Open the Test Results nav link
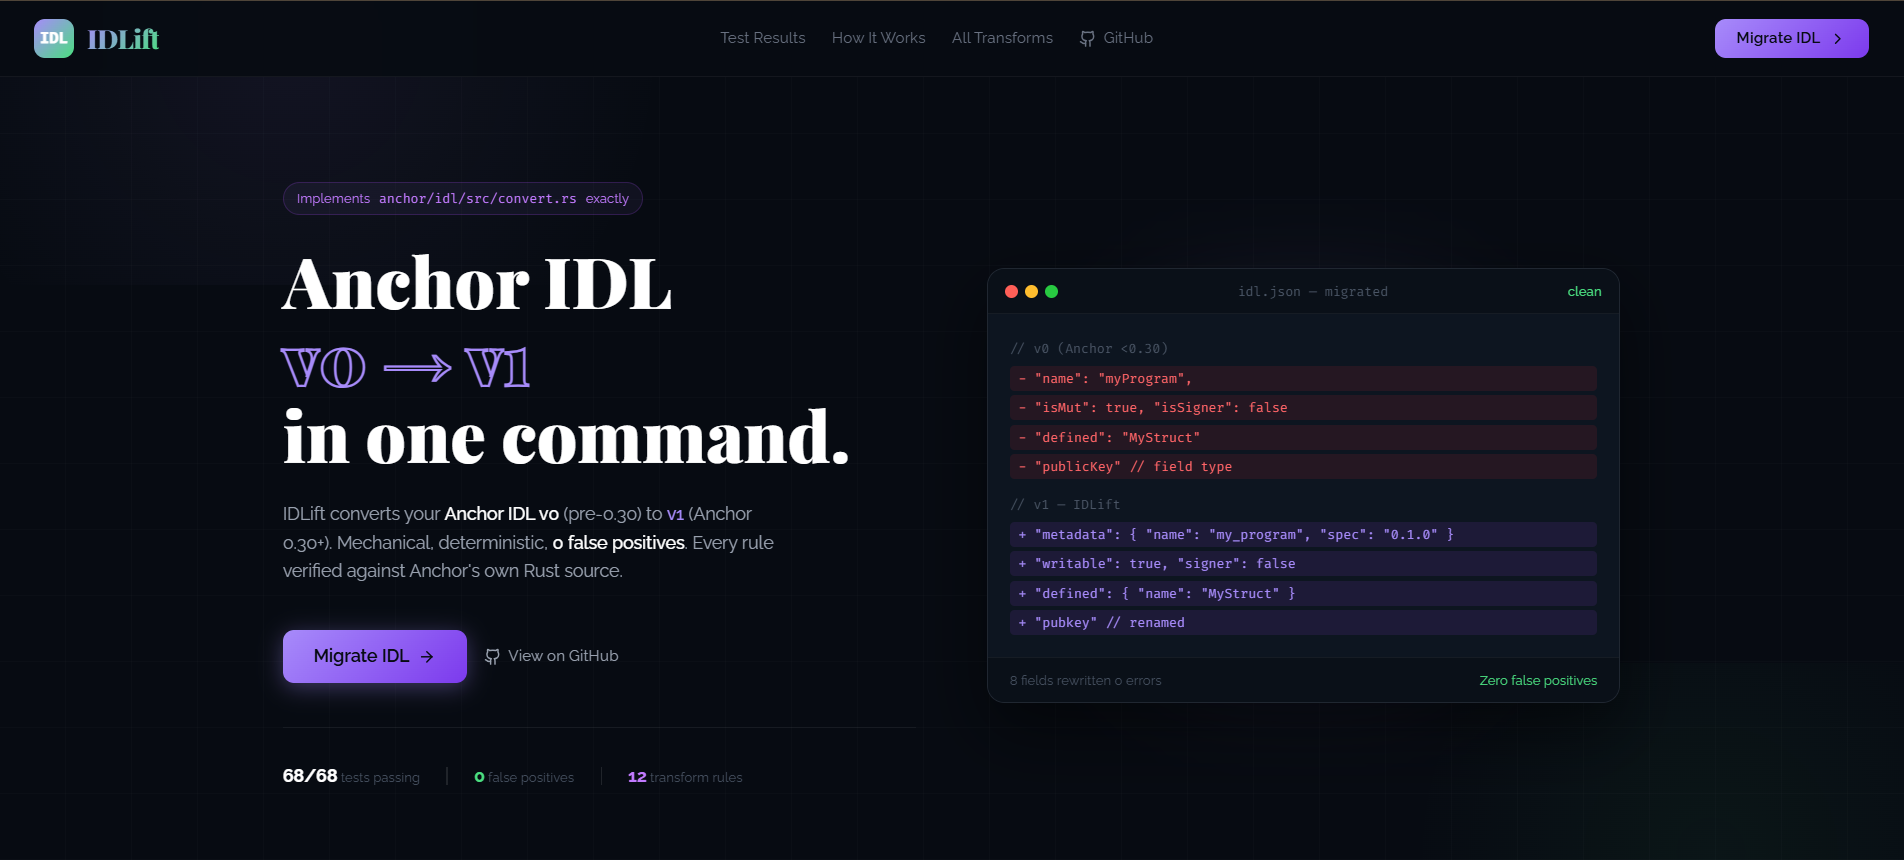Viewport: 1904px width, 860px height. pos(763,38)
